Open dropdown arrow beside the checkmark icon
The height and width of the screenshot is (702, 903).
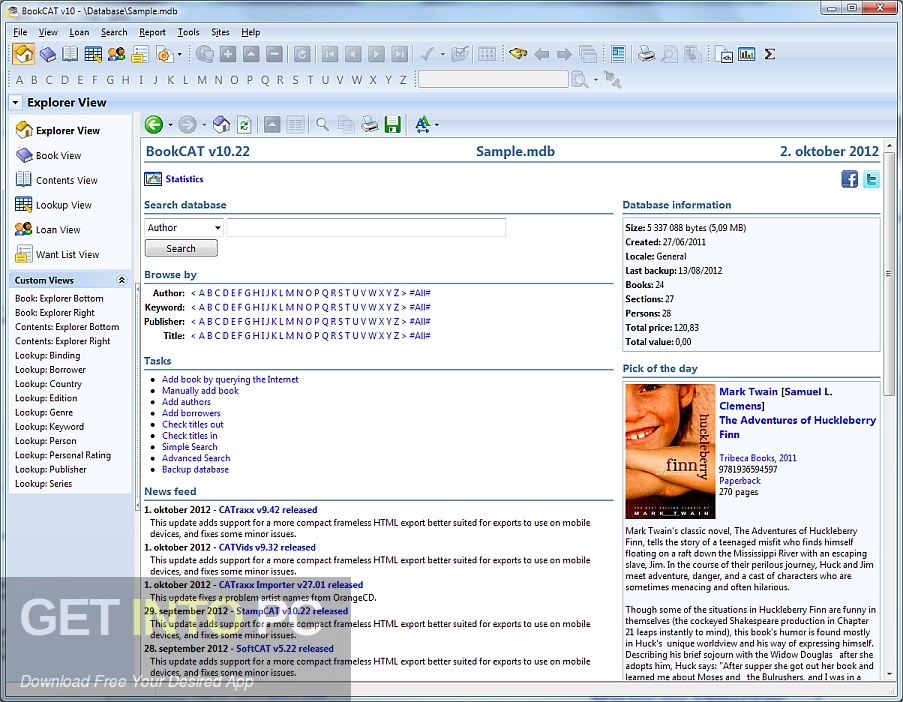[x=442, y=55]
